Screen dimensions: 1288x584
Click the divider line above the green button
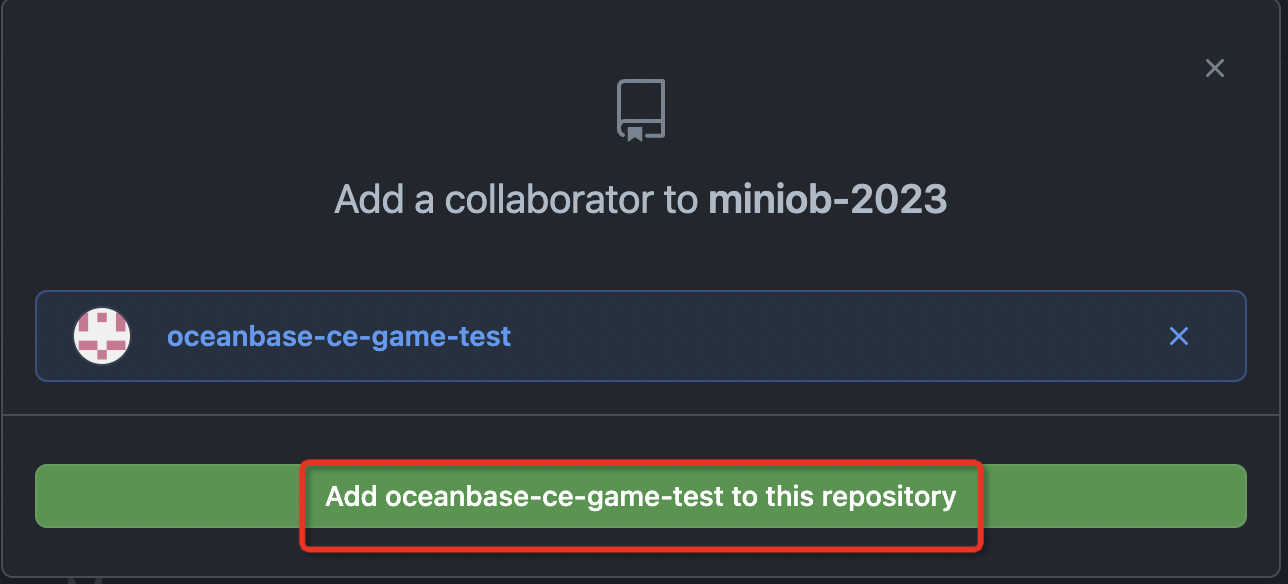pos(641,414)
